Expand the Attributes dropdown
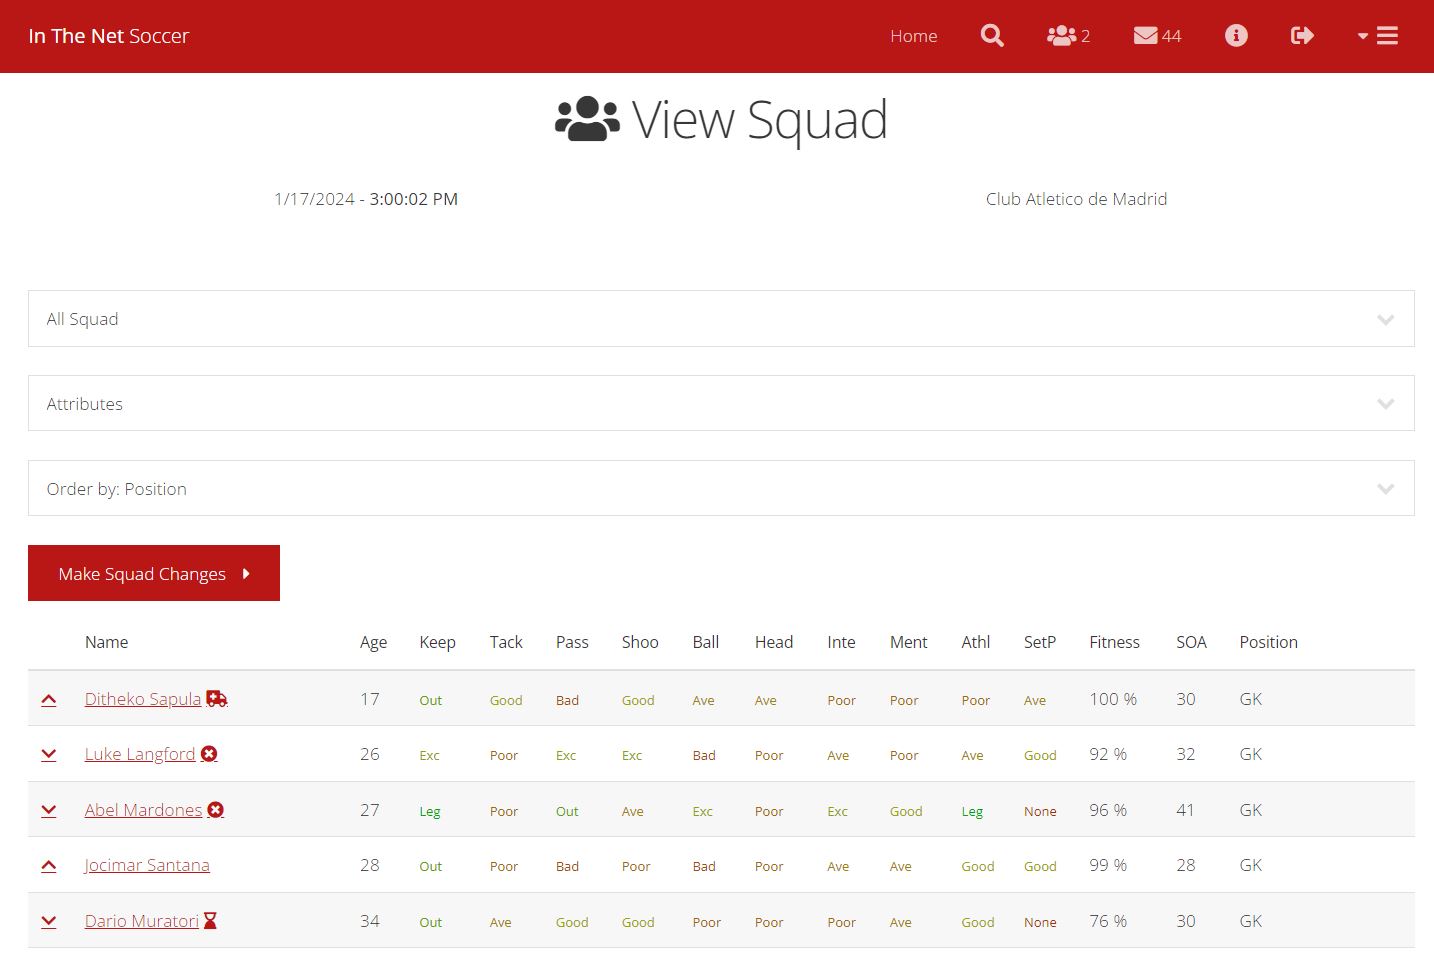1434x963 pixels. tap(721, 403)
